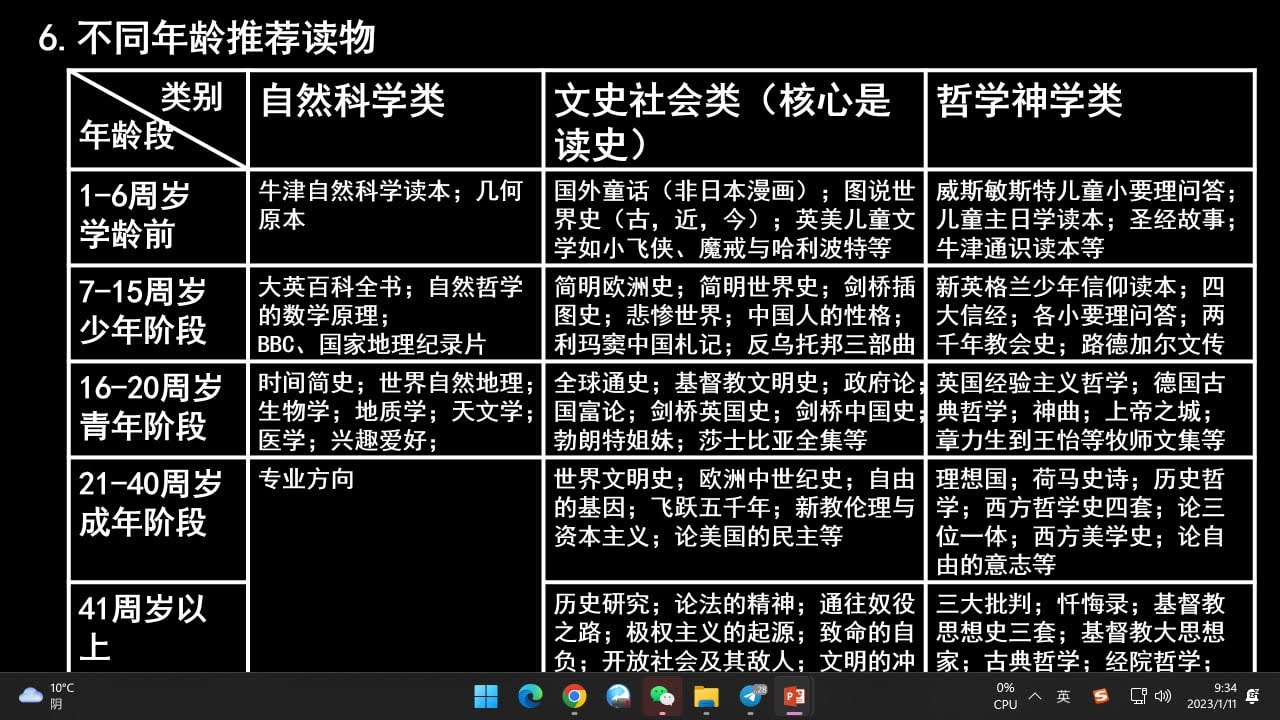This screenshot has width=1280, height=720.
Task: Open Google Chrome from the taskbar
Action: click(x=574, y=696)
